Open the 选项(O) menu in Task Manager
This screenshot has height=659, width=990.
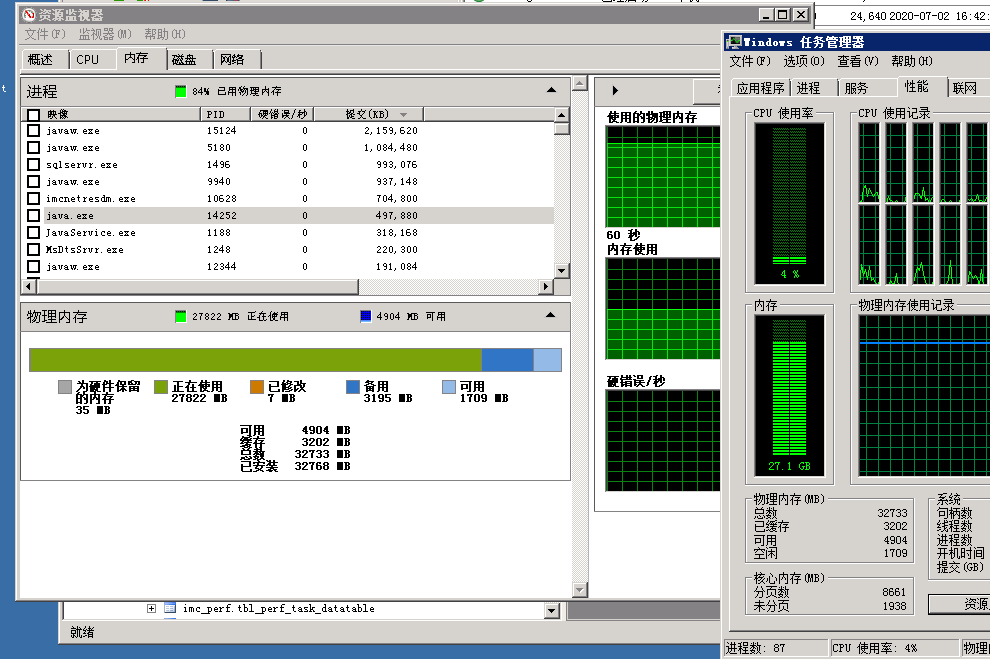point(804,61)
